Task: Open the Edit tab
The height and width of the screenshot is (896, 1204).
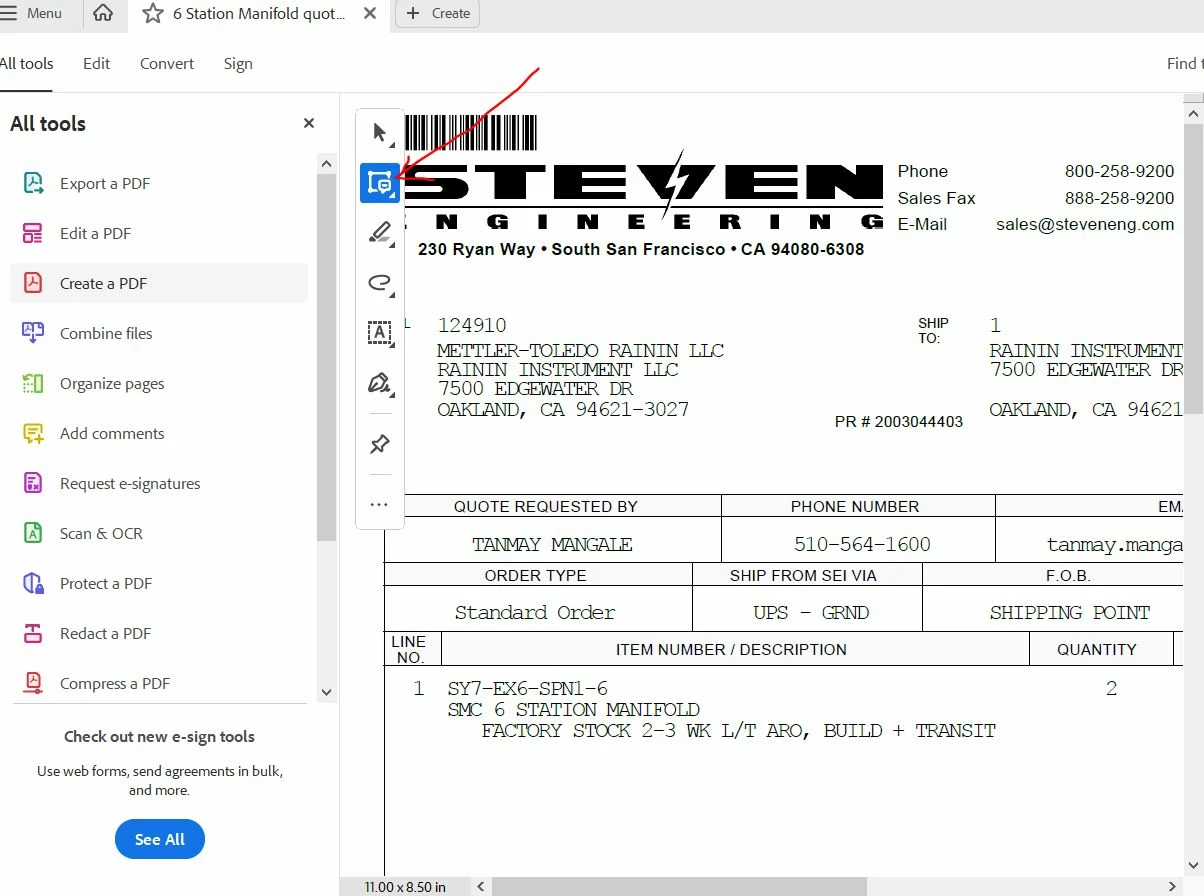Action: tap(96, 63)
